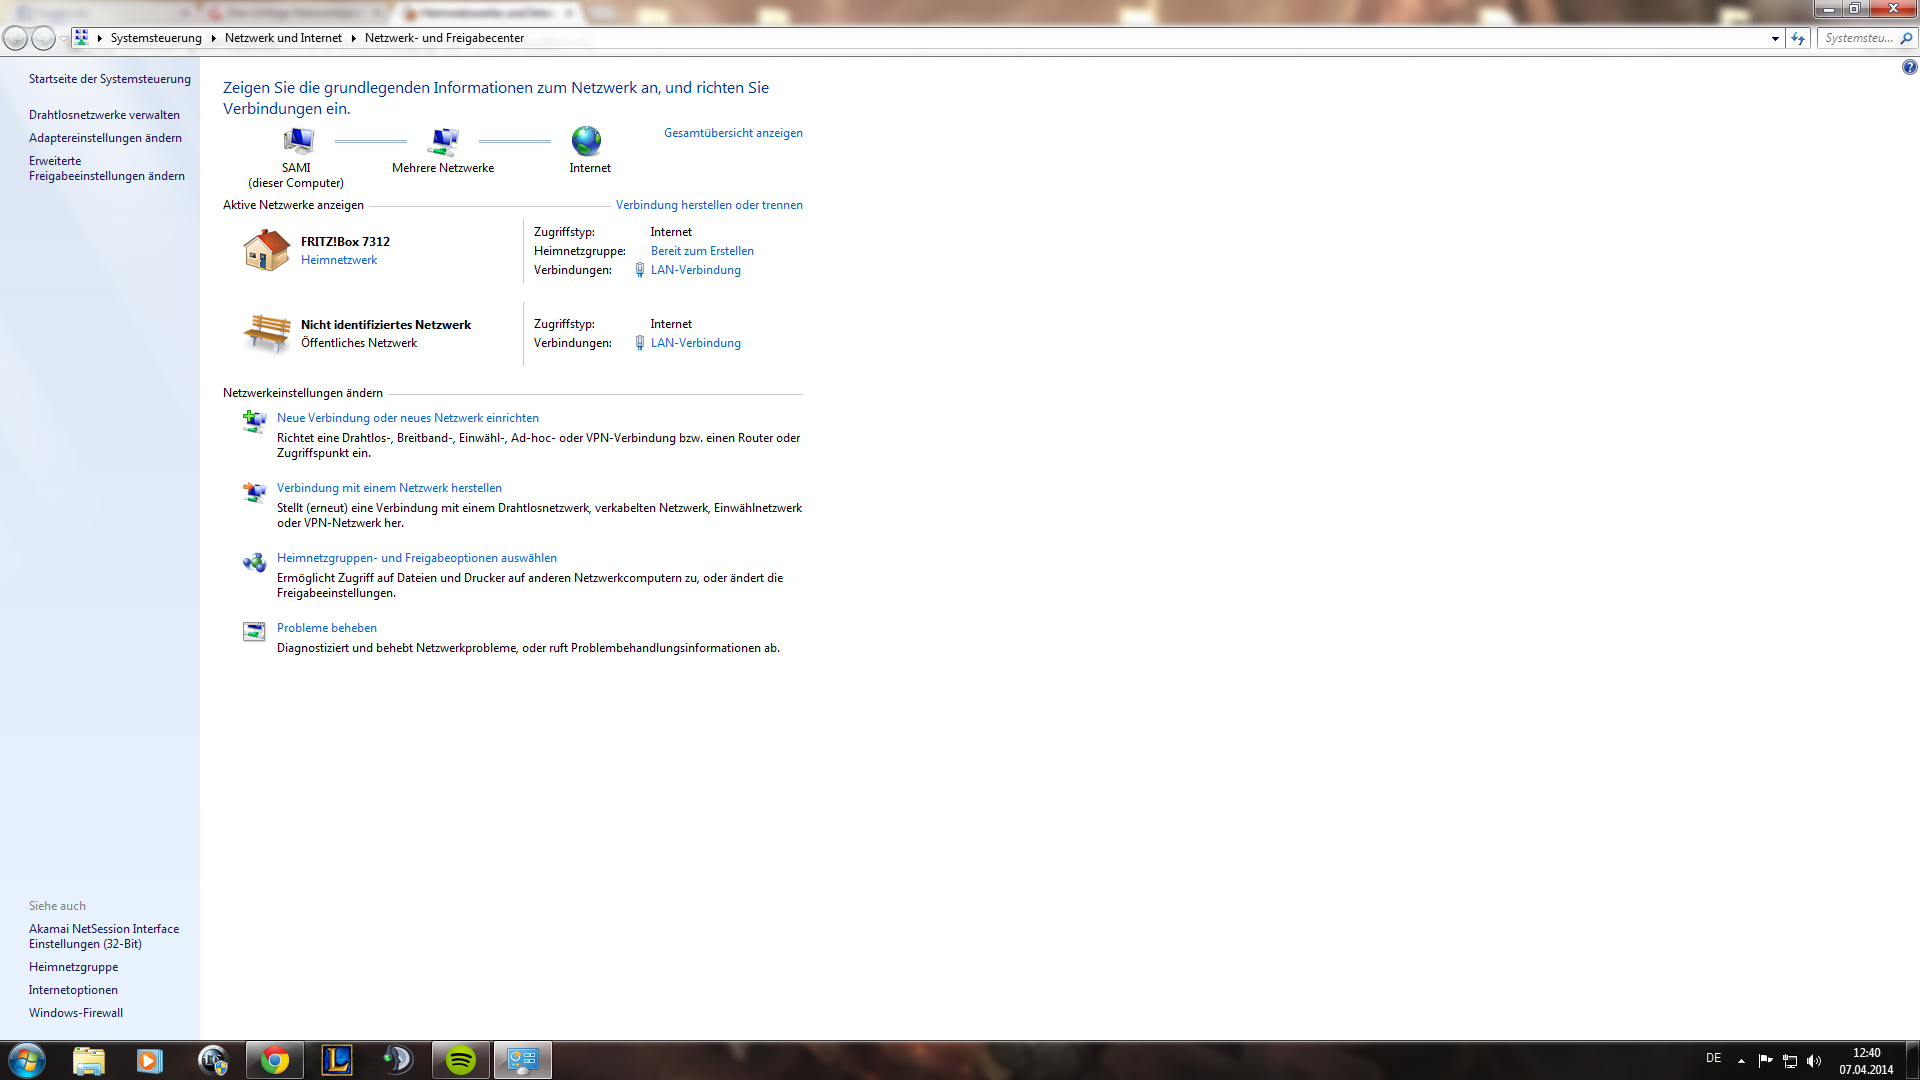Click the refresh icon beside address bar

pos(1798,38)
